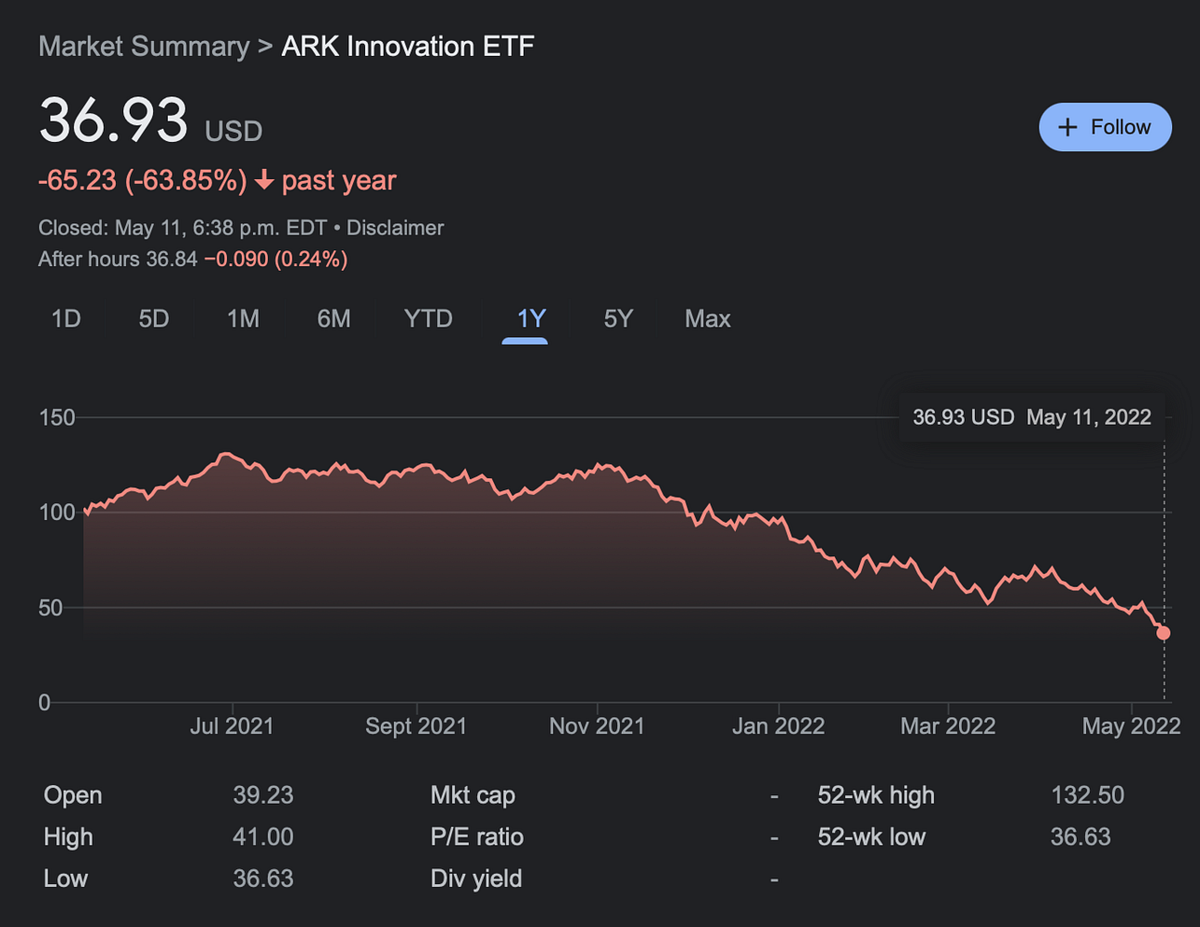
Task: Select the YTD chart range
Action: 428,318
